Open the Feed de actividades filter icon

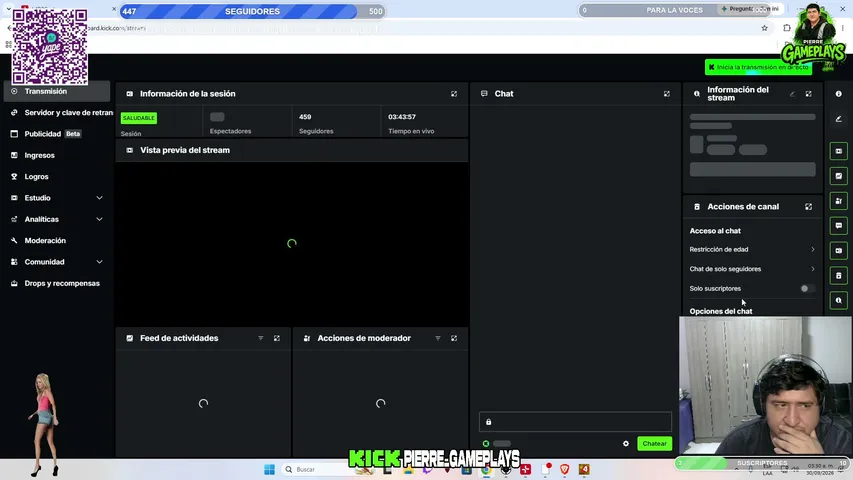click(x=261, y=338)
